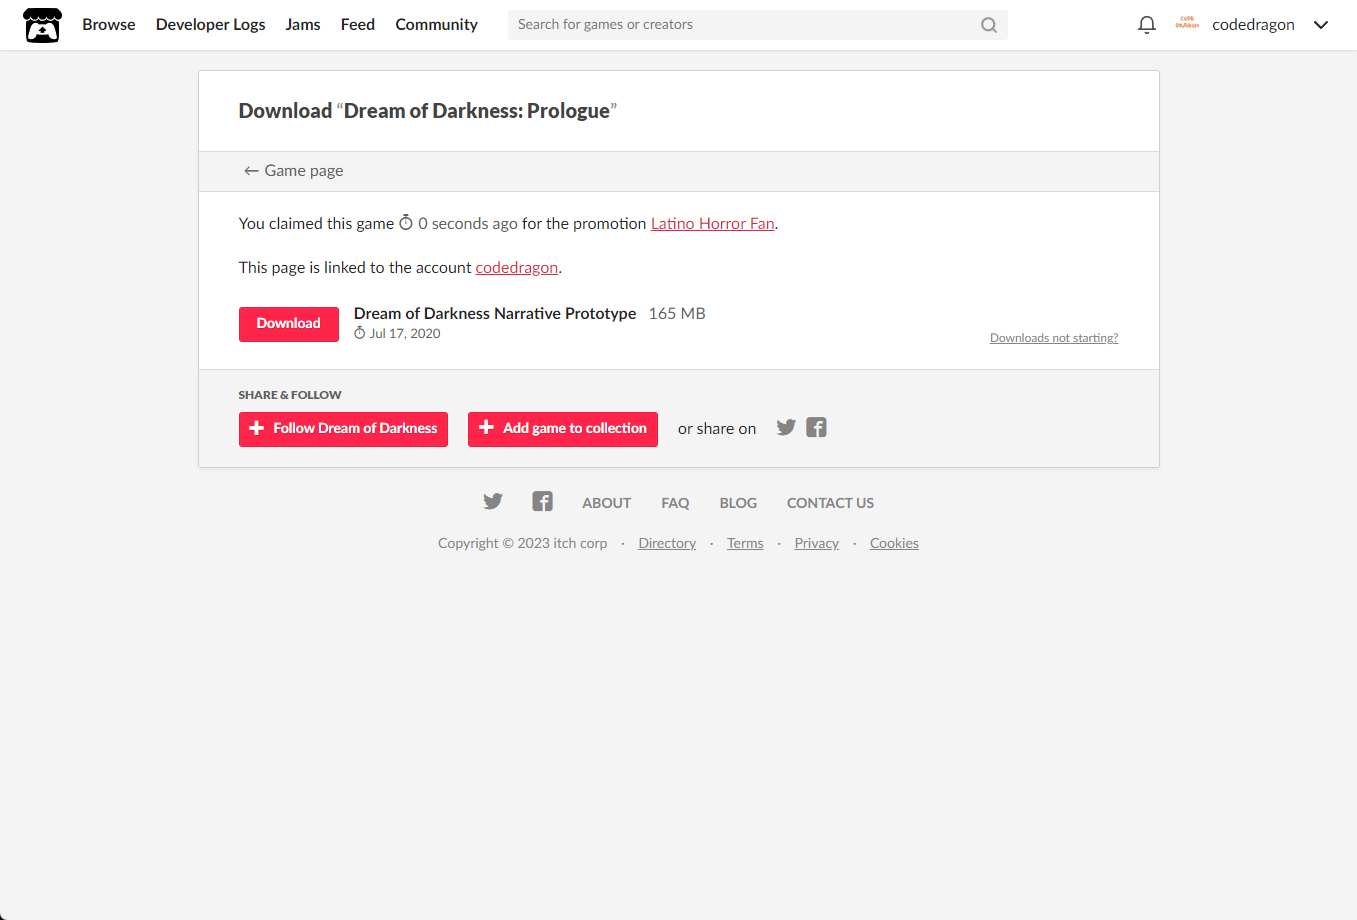Download Dream of Darkness Narrative Prototype
Screen dimensions: 1357x920
pos(289,324)
